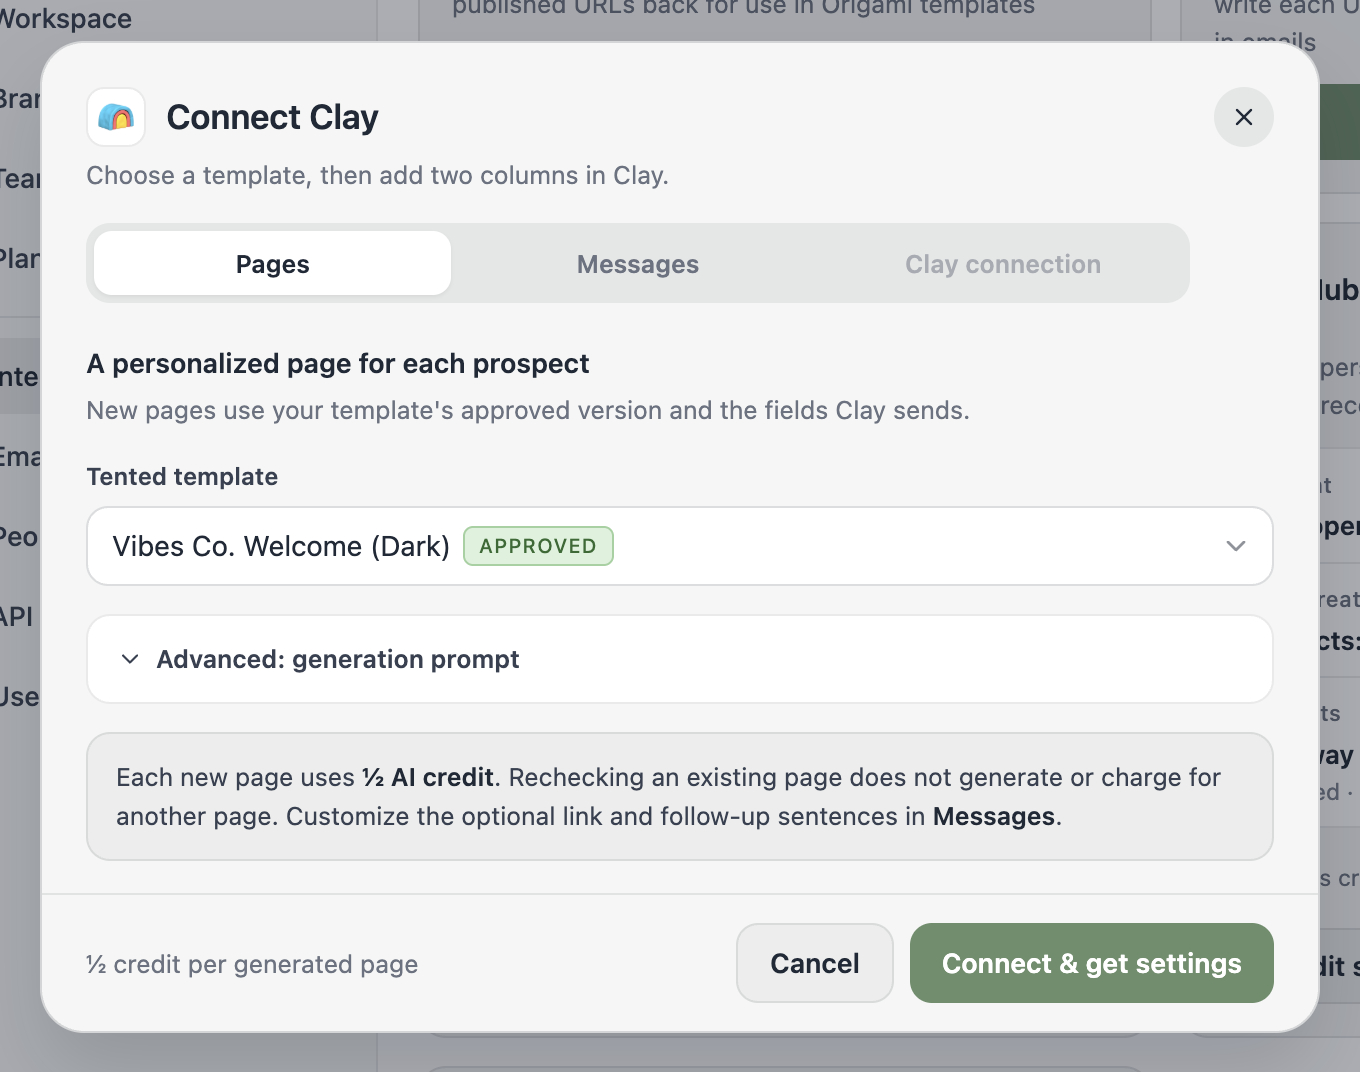Image resolution: width=1360 pixels, height=1072 pixels.
Task: Click Connect & get settings
Action: tap(1091, 963)
